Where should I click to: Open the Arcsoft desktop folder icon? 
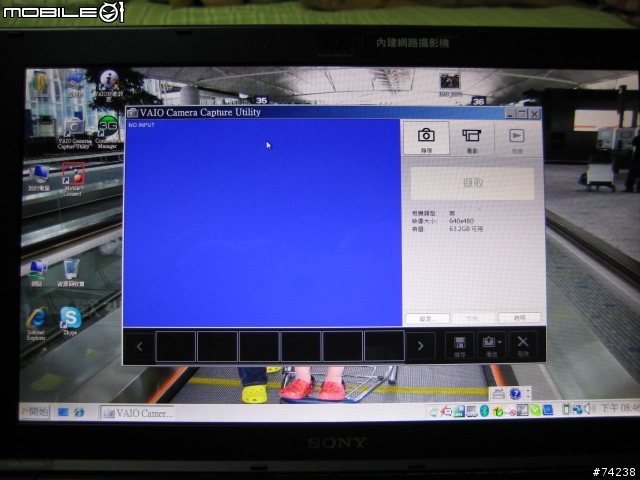pyautogui.click(x=41, y=84)
